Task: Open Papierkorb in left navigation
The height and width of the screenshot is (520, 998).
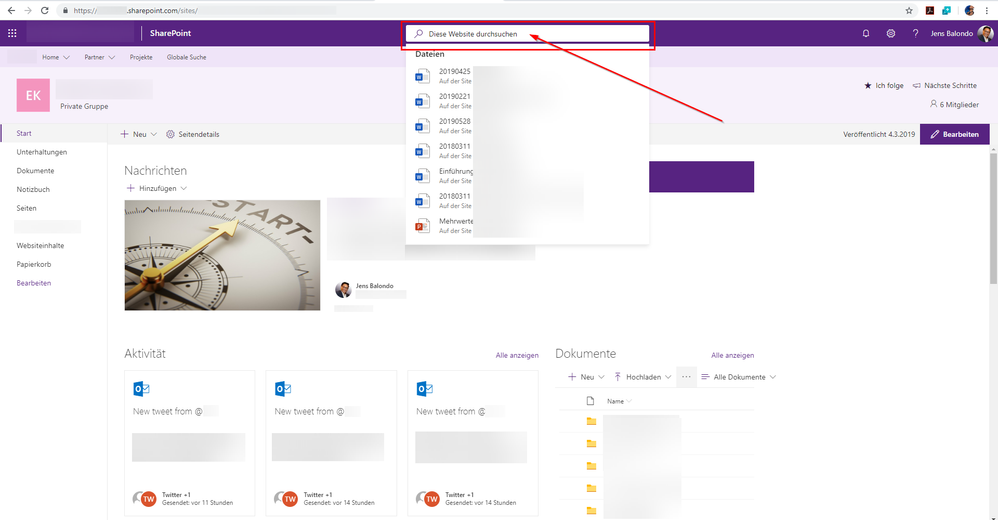Action: 34,264
